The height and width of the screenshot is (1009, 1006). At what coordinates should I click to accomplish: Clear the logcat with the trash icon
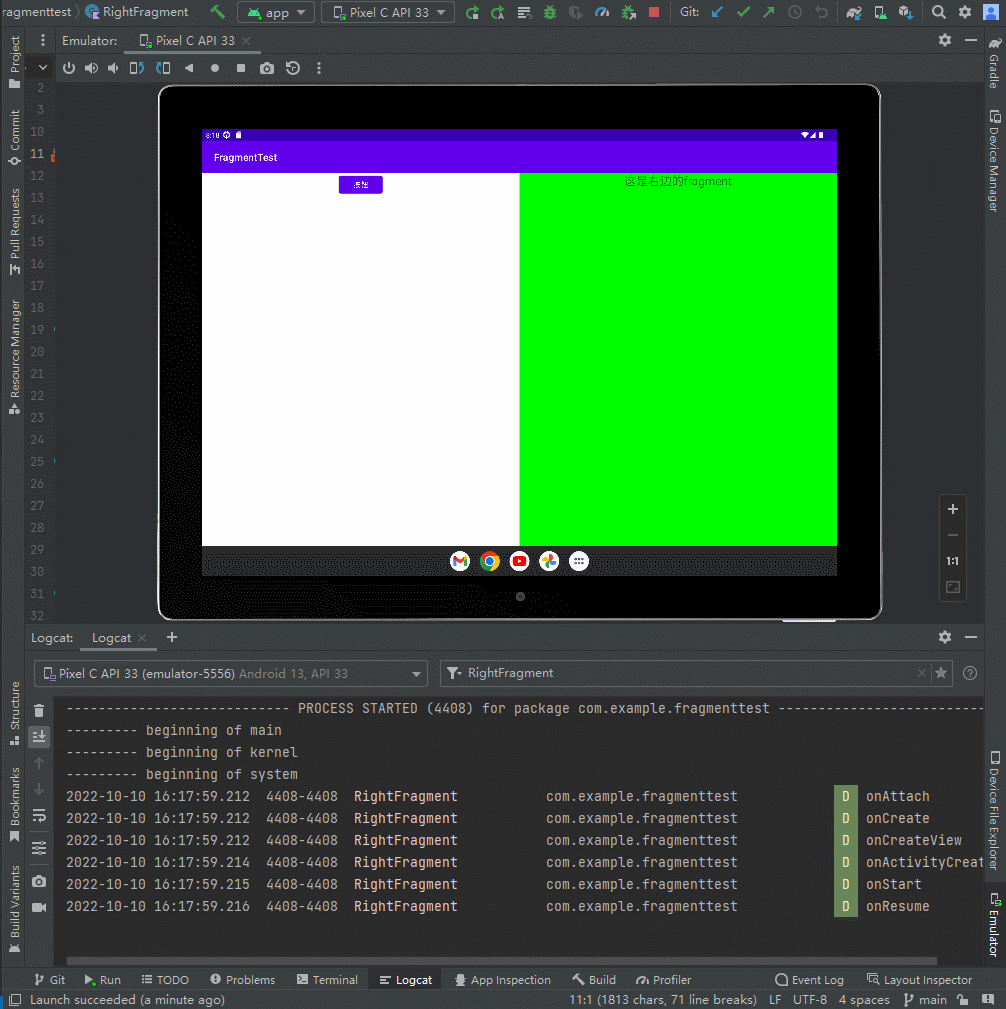[x=39, y=711]
